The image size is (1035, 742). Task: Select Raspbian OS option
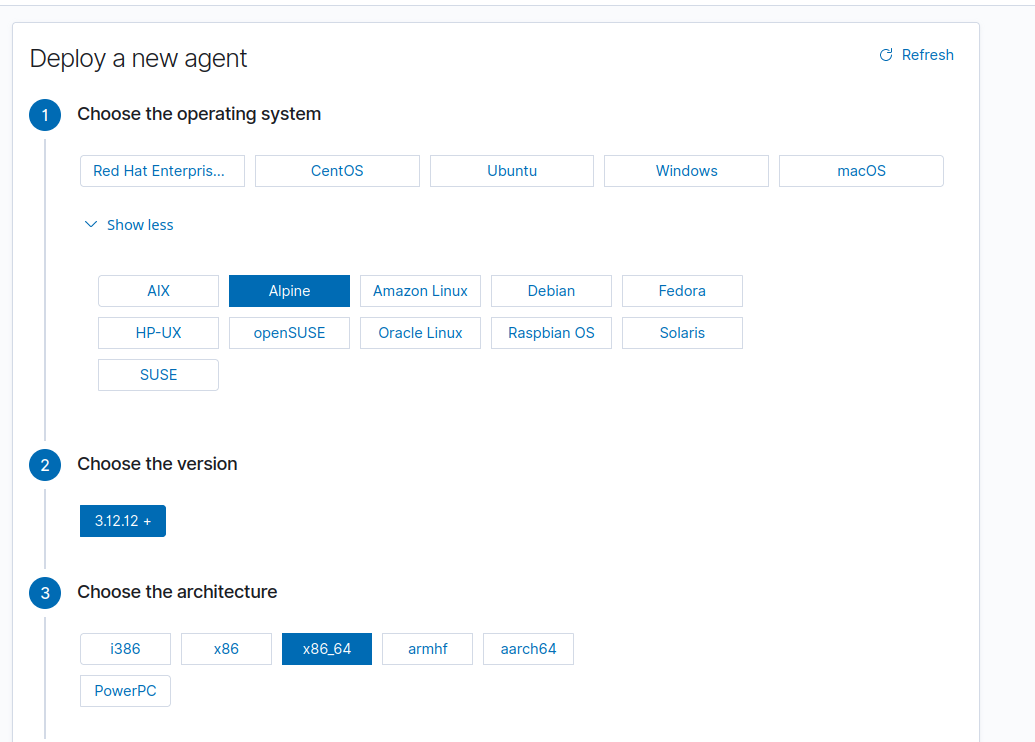[x=551, y=332]
